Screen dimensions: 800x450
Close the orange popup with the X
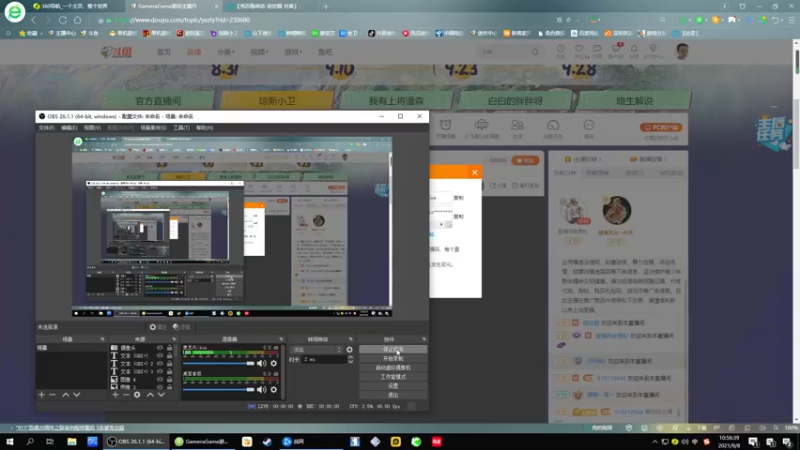tap(474, 172)
